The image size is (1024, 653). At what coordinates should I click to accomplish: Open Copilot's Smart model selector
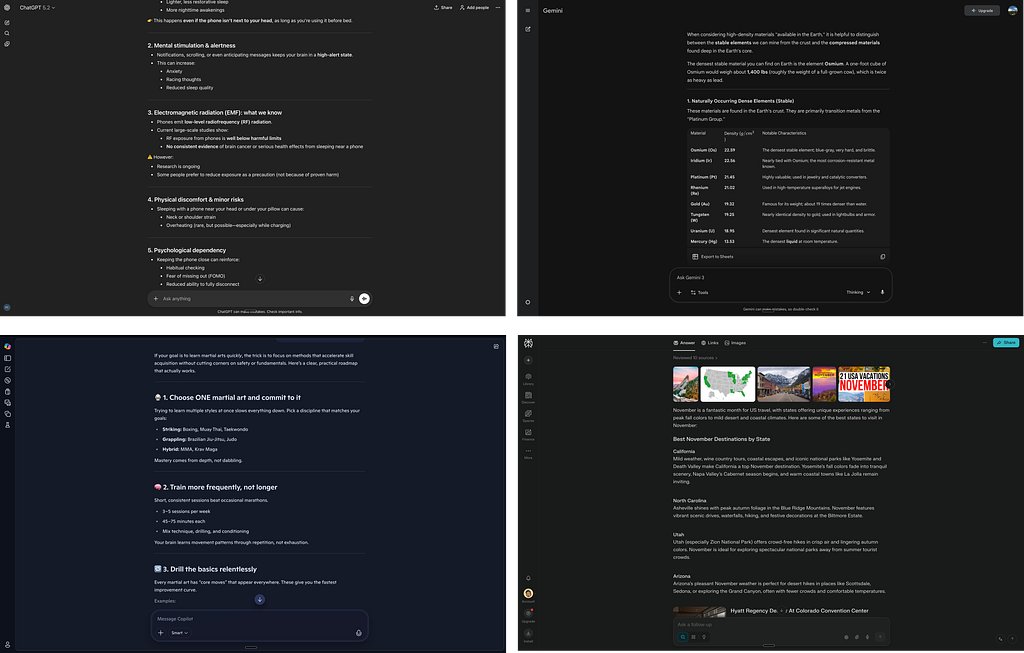(x=178, y=632)
